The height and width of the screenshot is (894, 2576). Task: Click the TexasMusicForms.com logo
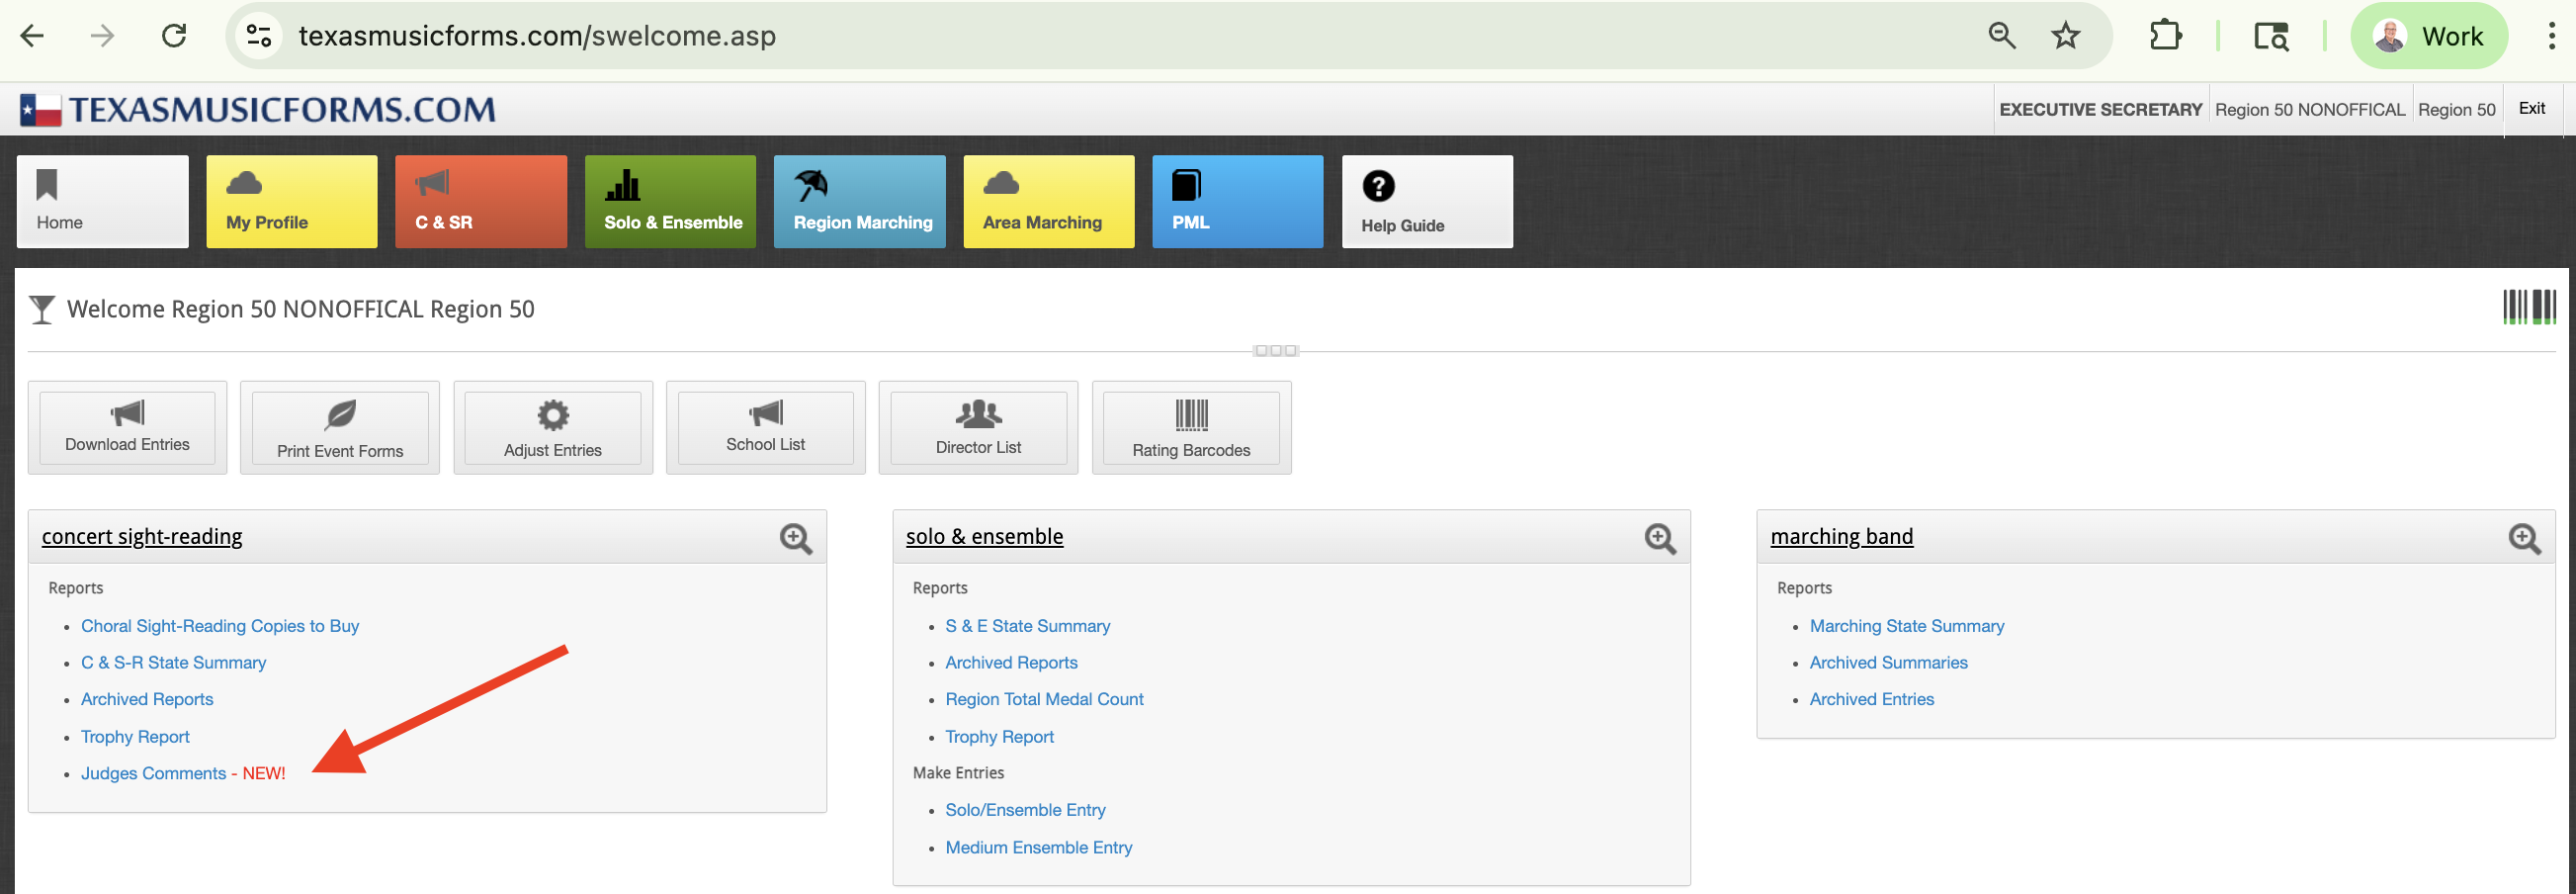258,109
